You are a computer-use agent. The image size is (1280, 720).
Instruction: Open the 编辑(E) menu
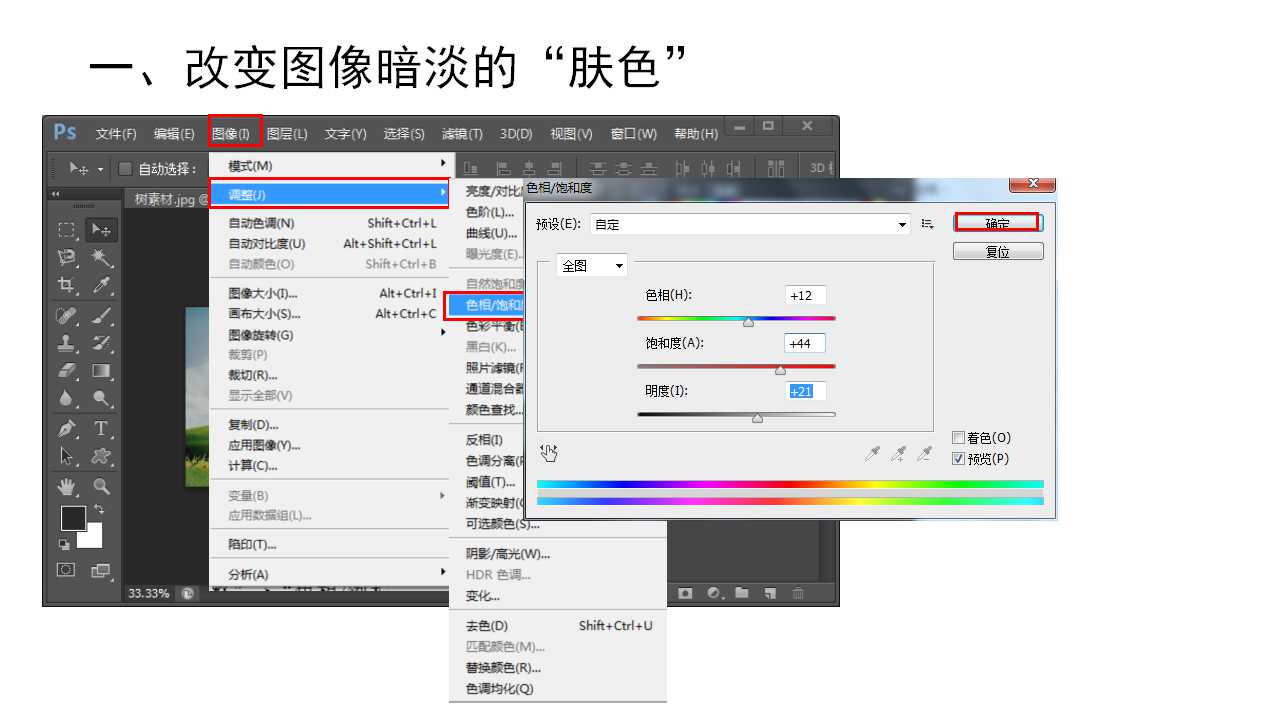click(x=174, y=133)
